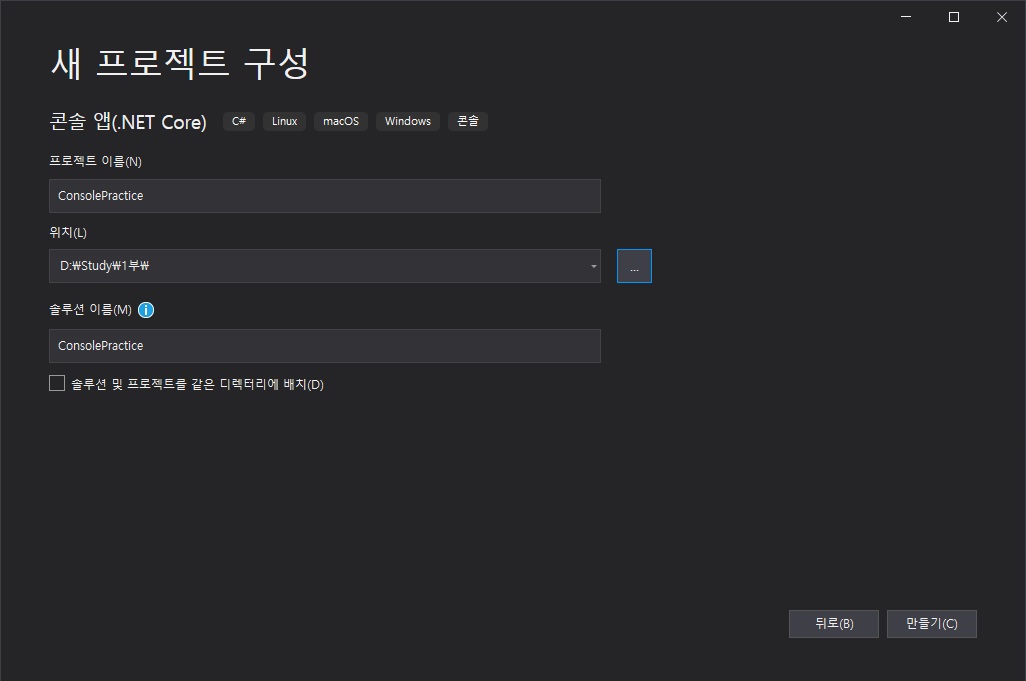Expand the location path dropdown arrow
This screenshot has height=681, width=1026.
click(x=593, y=266)
